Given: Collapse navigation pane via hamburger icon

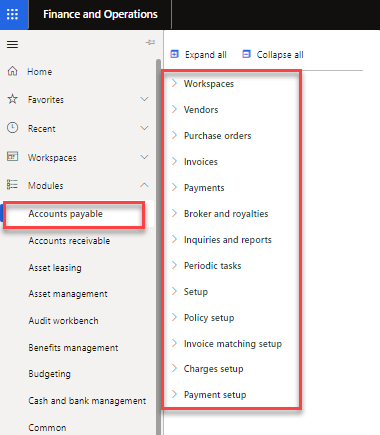Looking at the screenshot, I should pos(13,44).
